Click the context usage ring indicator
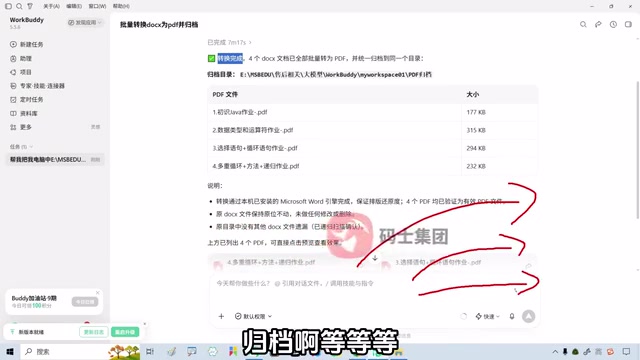This screenshot has height=360, width=640. point(463,316)
